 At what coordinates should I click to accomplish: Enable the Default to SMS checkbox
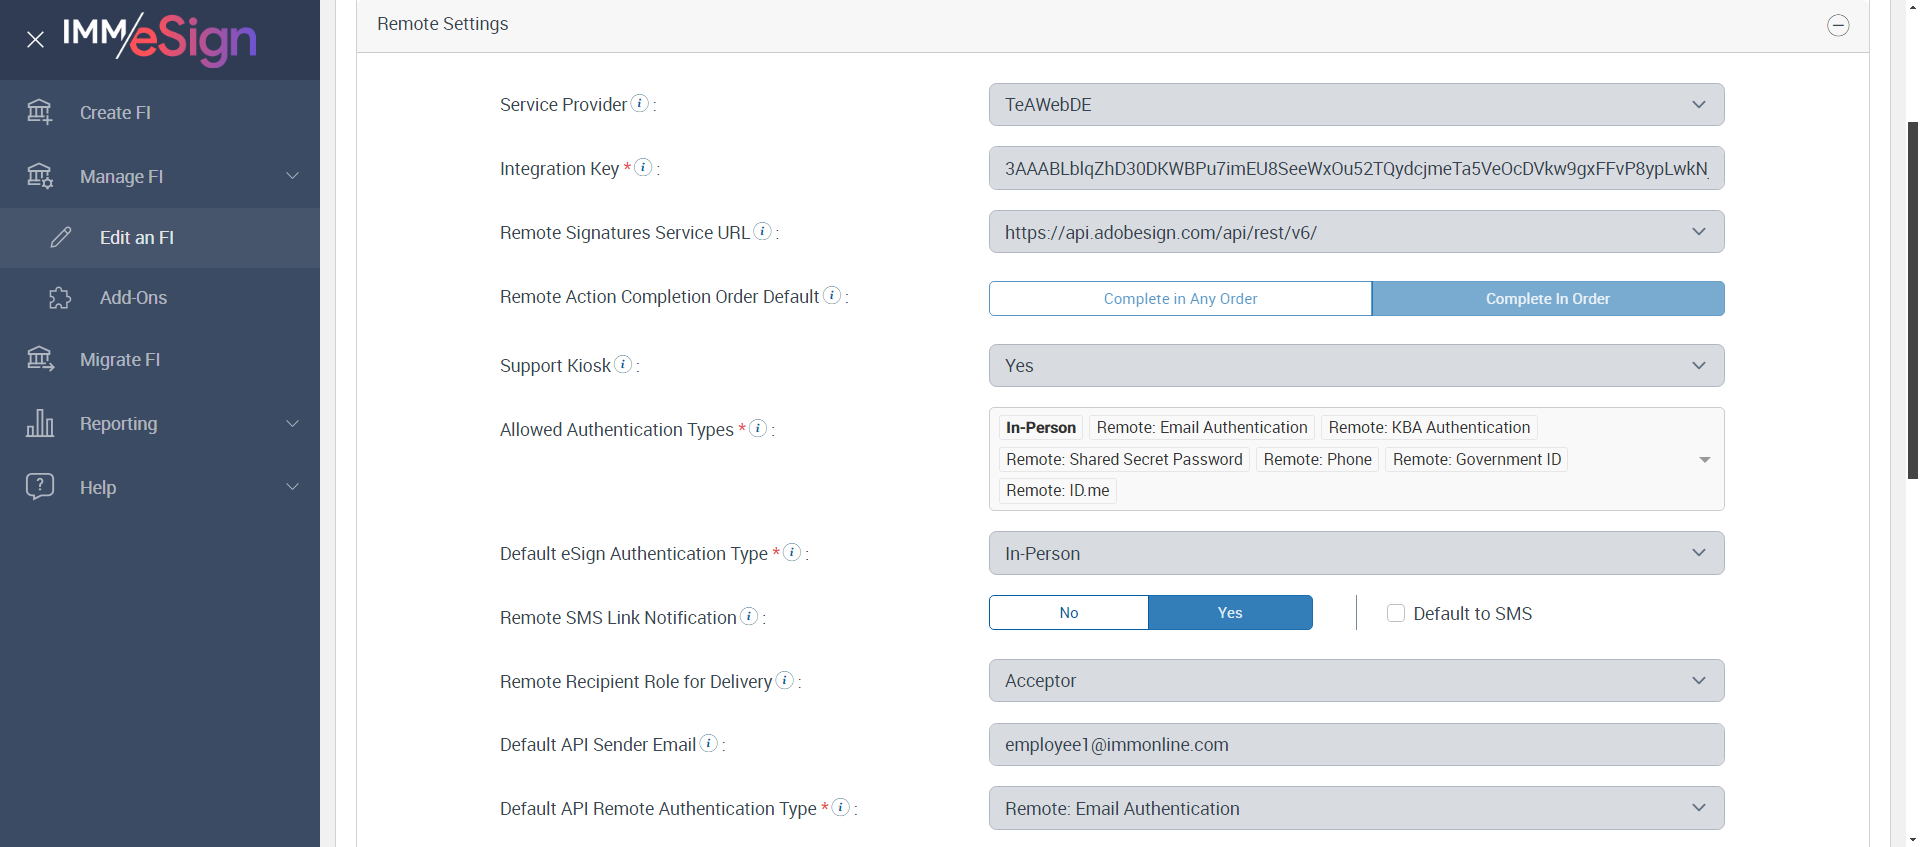(x=1396, y=613)
